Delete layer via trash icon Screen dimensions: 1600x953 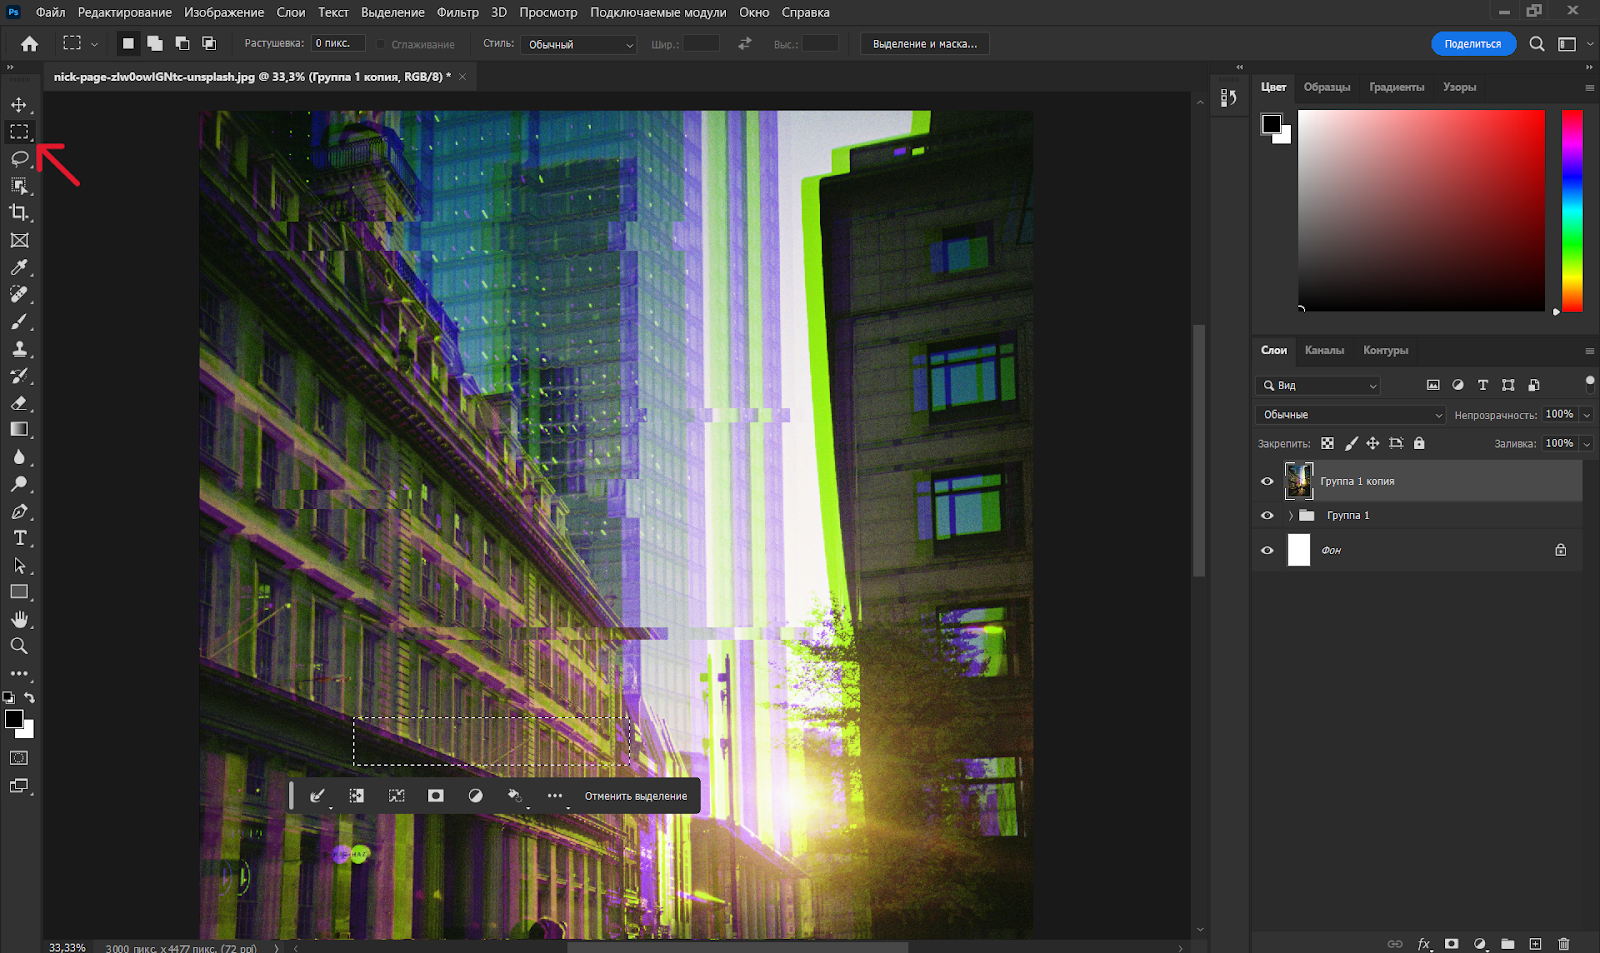coord(1564,943)
